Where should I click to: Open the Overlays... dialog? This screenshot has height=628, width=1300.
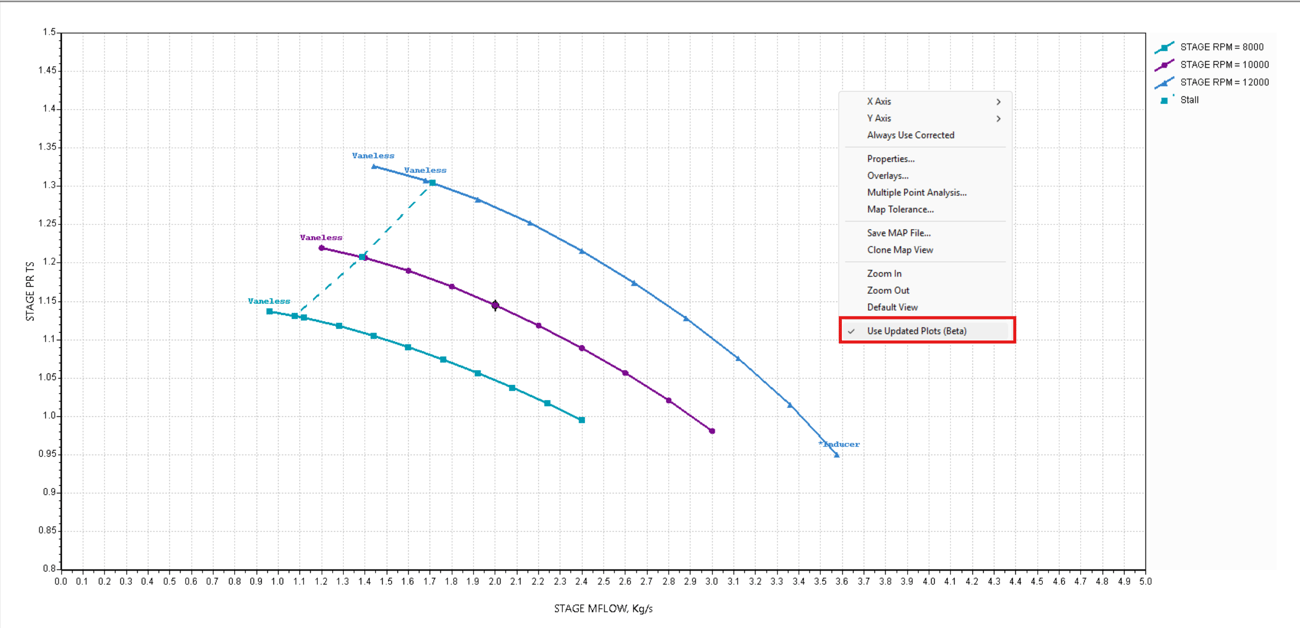pyautogui.click(x=887, y=176)
